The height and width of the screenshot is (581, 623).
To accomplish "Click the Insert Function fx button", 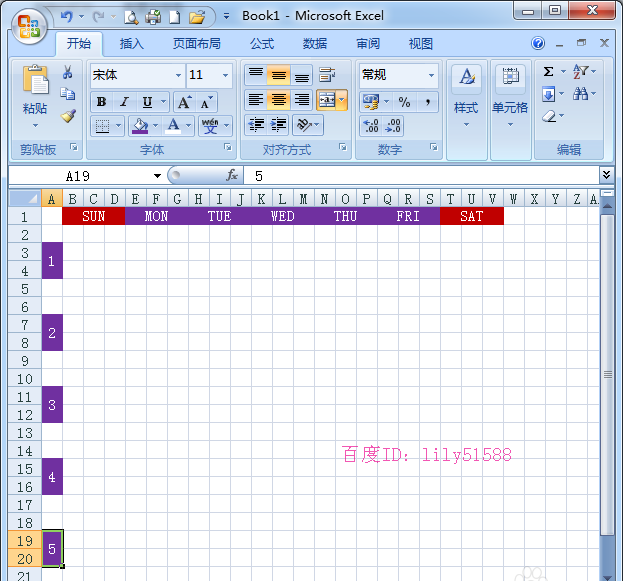I will [x=232, y=175].
